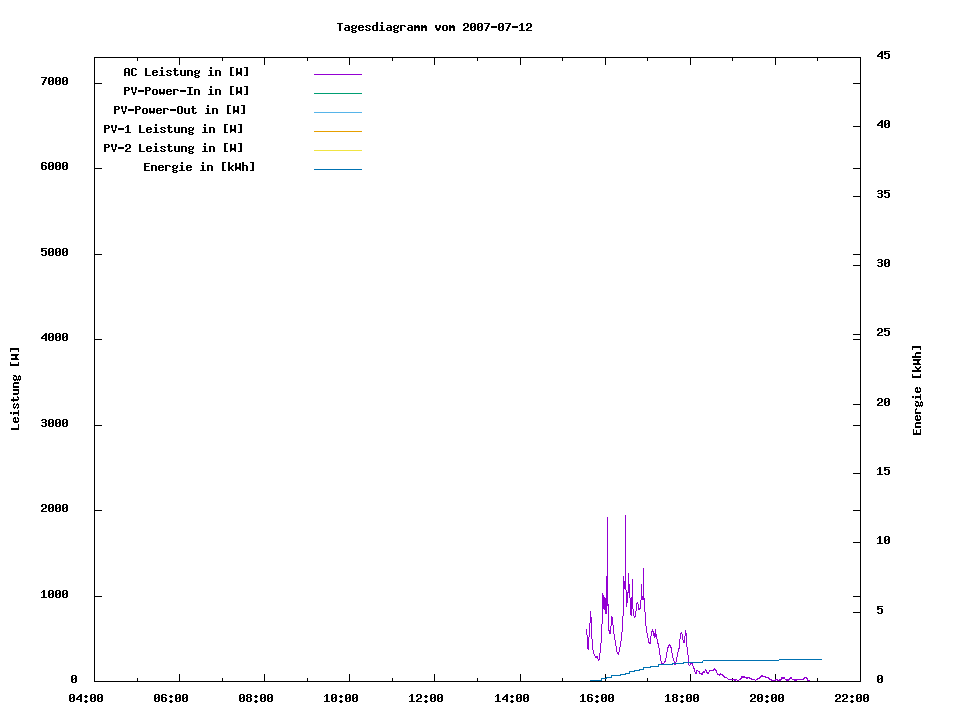Click the 45 value on the energy axis
This screenshot has width=960, height=720.
point(883,55)
